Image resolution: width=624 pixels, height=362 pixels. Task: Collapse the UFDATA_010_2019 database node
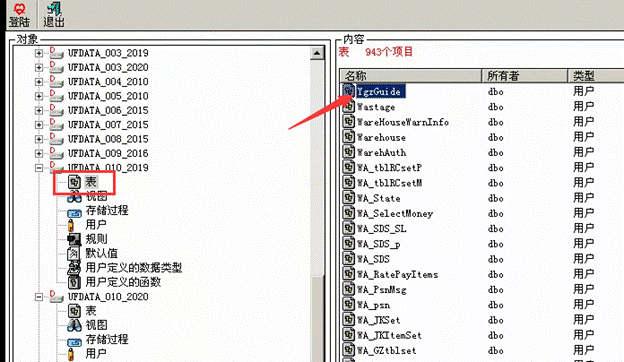pyautogui.click(x=39, y=167)
